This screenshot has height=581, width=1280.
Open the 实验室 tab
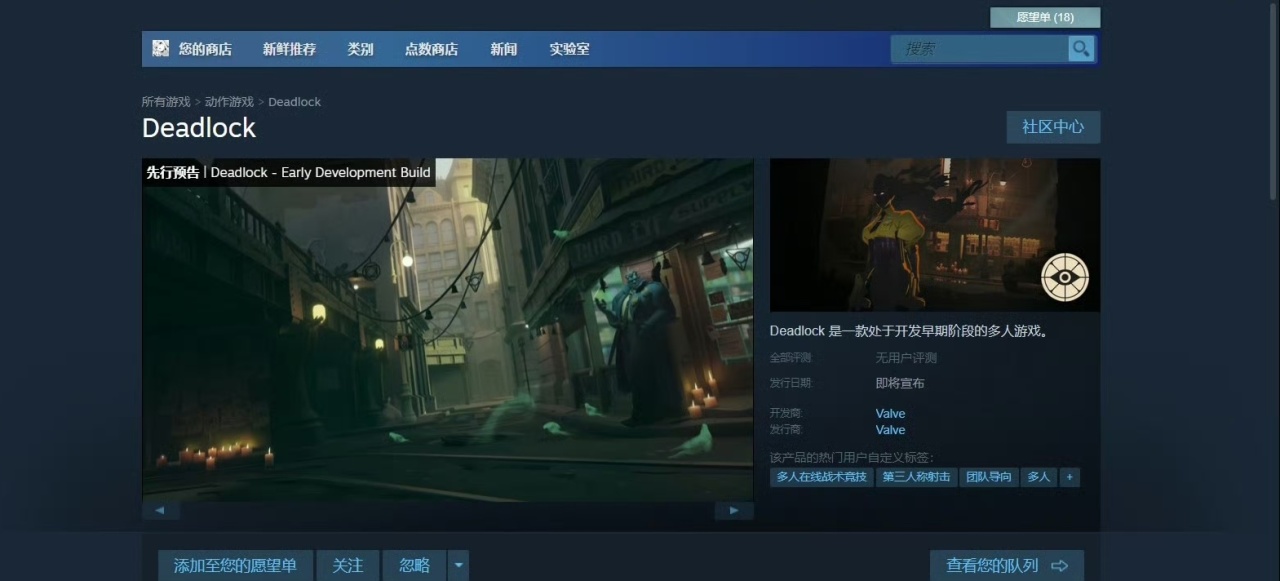[x=569, y=49]
